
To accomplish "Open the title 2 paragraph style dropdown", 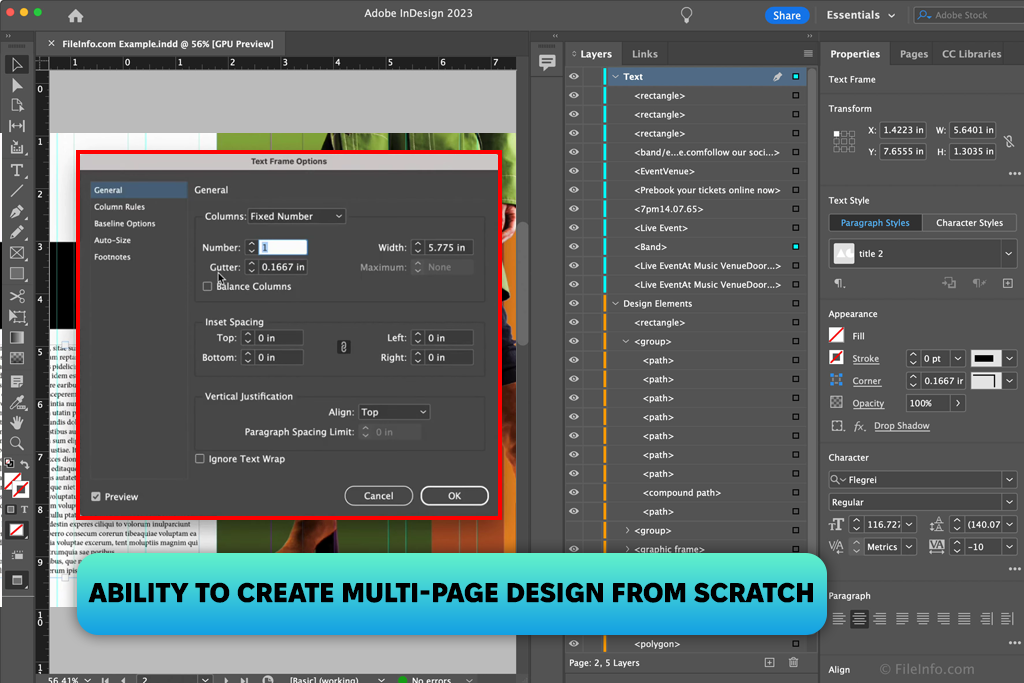I will point(1008,253).
